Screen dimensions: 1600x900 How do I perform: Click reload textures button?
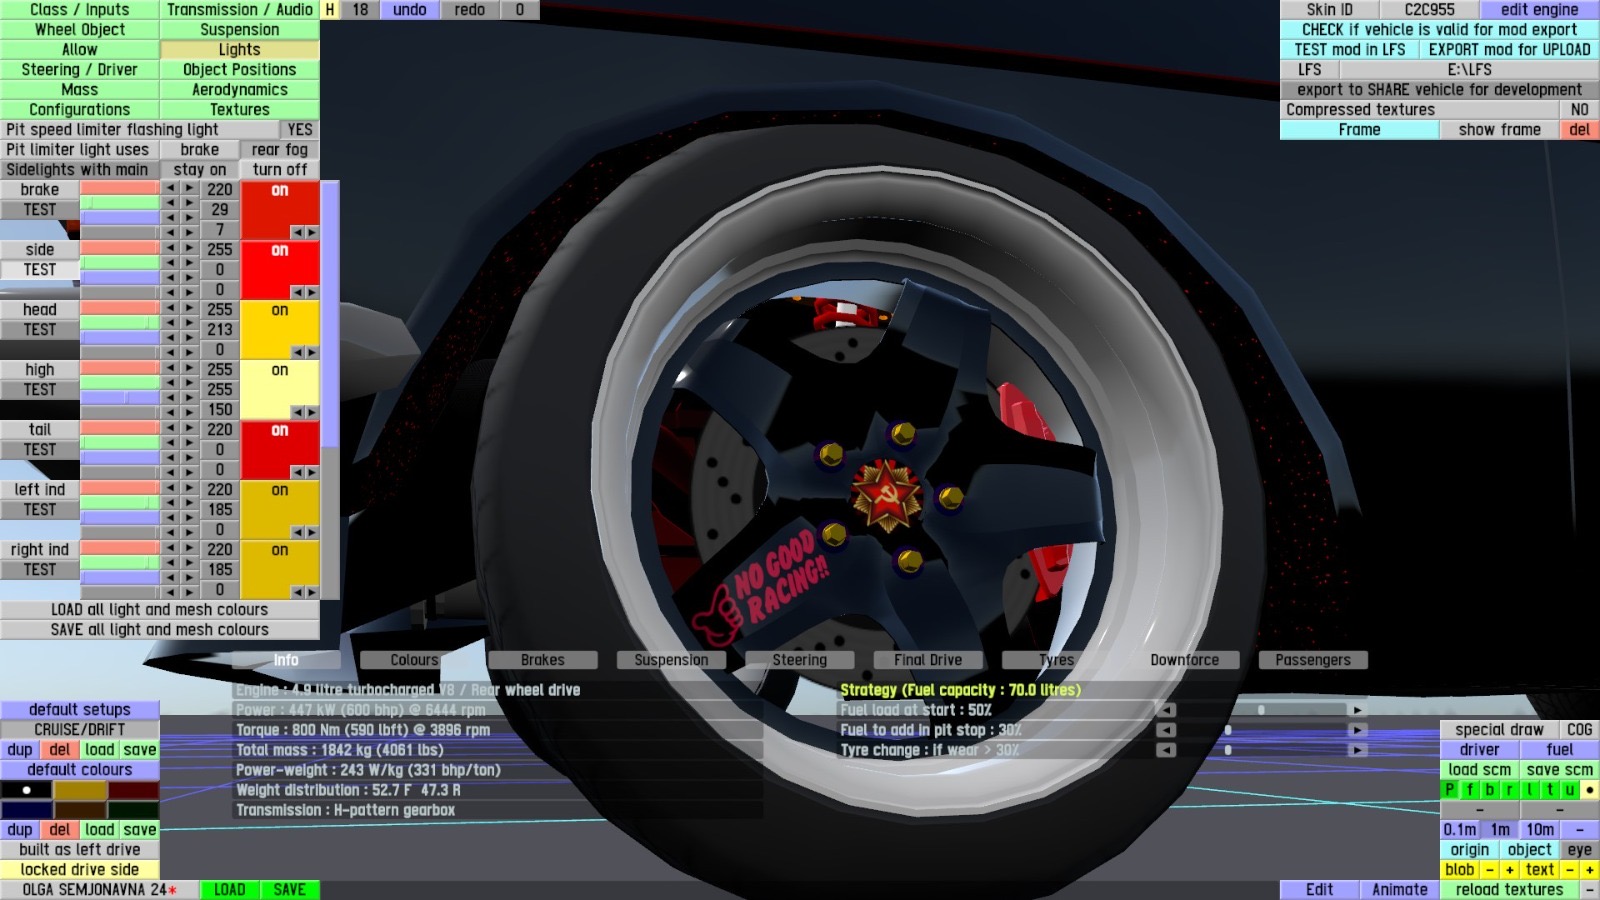pyautogui.click(x=1509, y=889)
